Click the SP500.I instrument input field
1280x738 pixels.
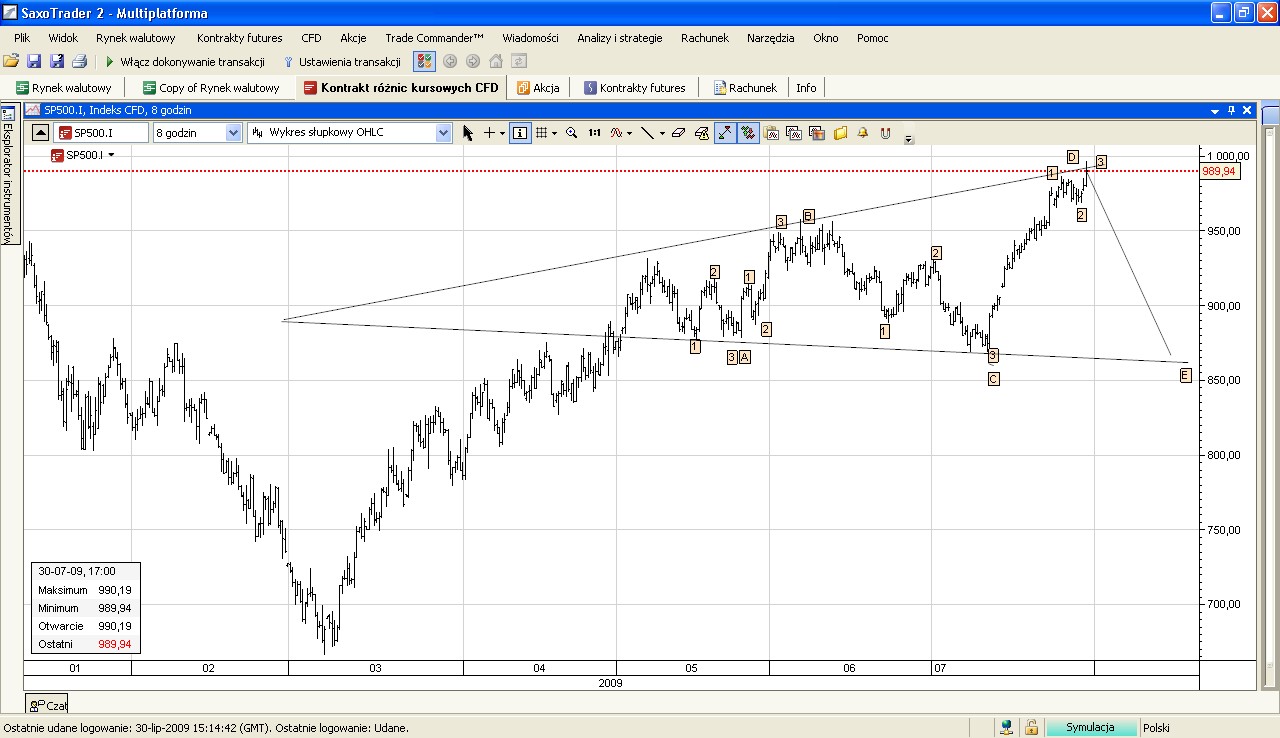(x=102, y=133)
